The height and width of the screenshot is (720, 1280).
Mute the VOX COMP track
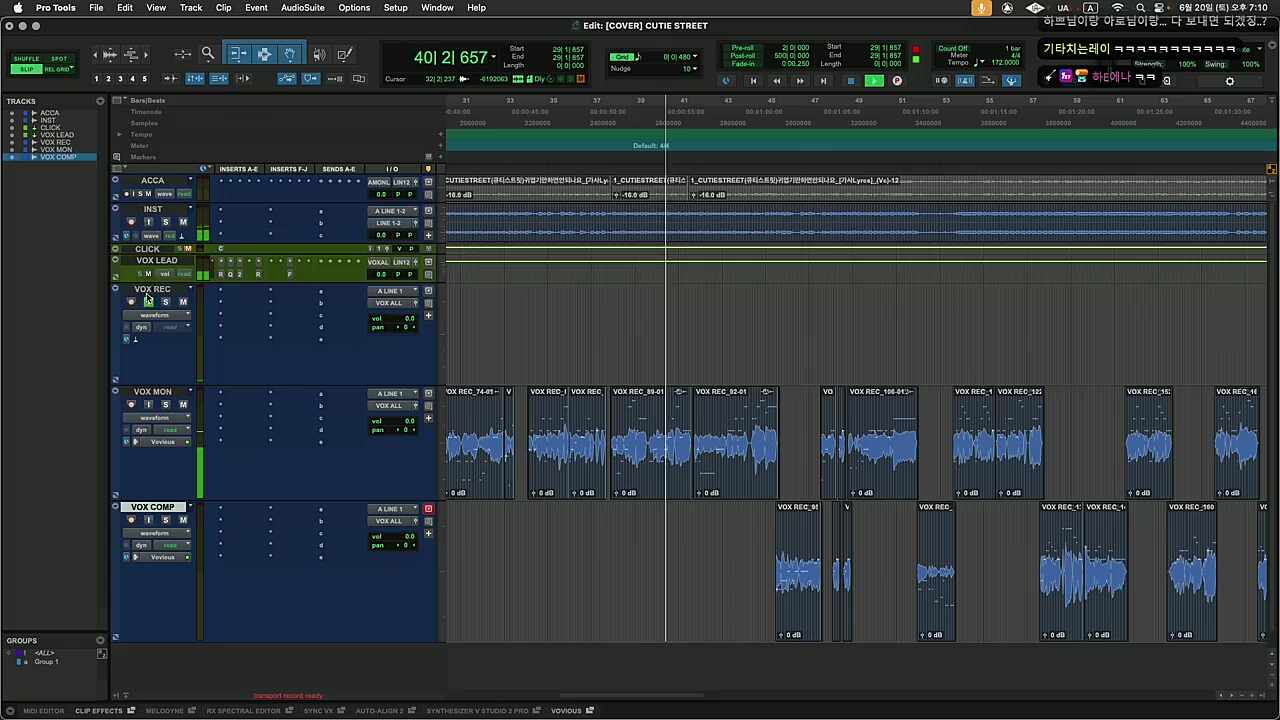pyautogui.click(x=183, y=520)
